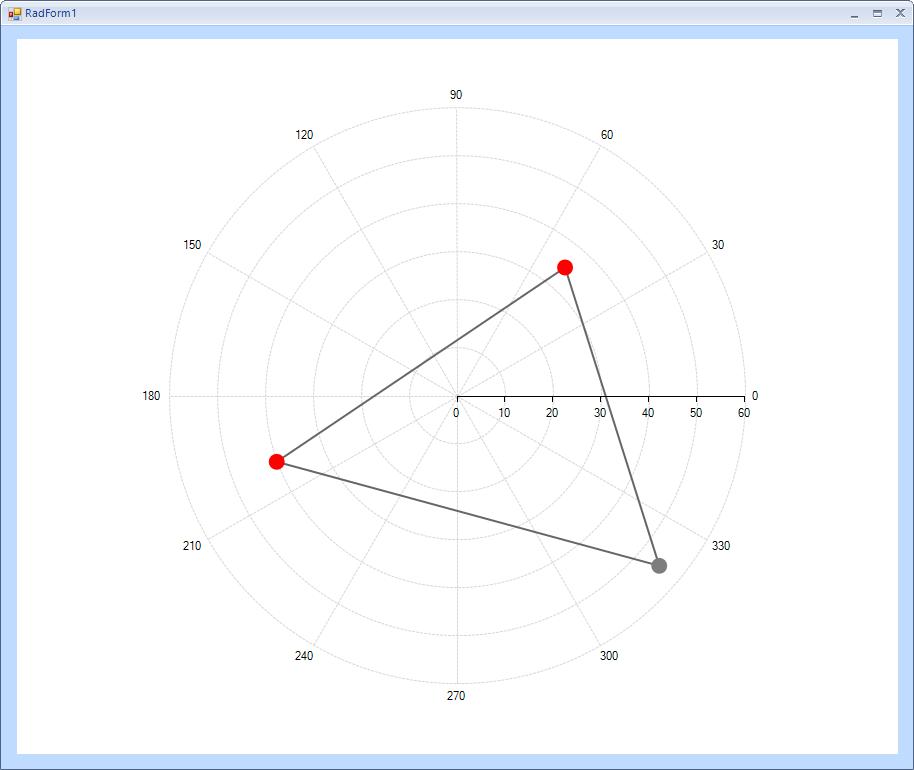The image size is (914, 770).
Task: Select the upper-right red data point
Action: pos(564,268)
